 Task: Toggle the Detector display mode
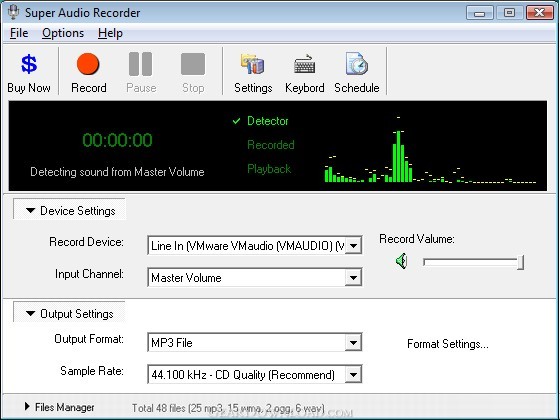(x=268, y=121)
